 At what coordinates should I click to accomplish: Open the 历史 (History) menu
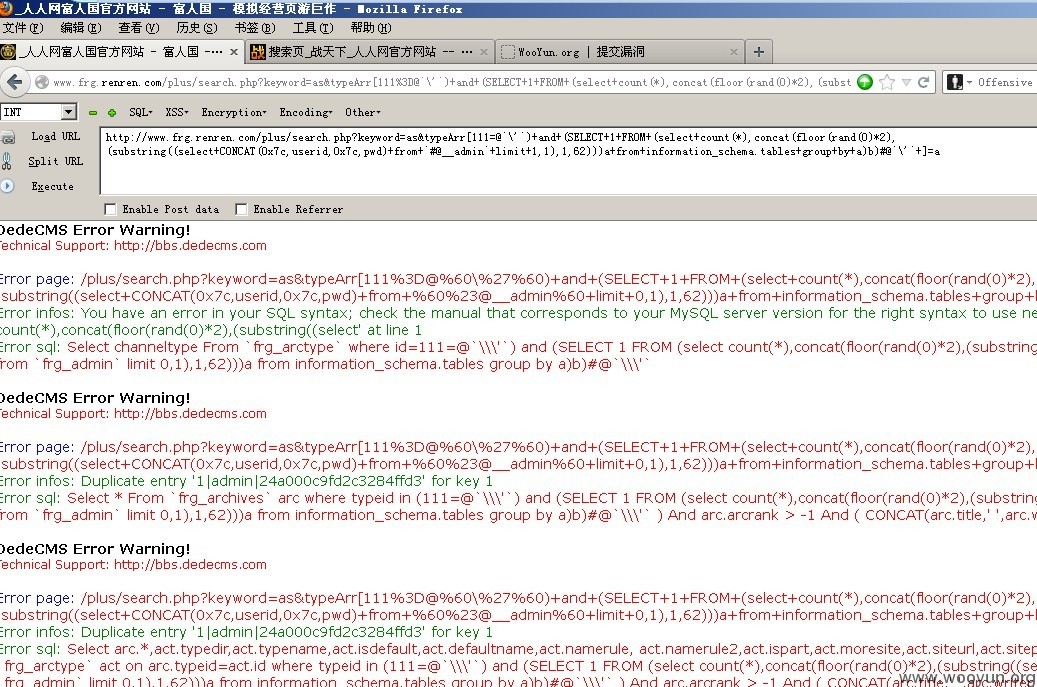[x=197, y=28]
